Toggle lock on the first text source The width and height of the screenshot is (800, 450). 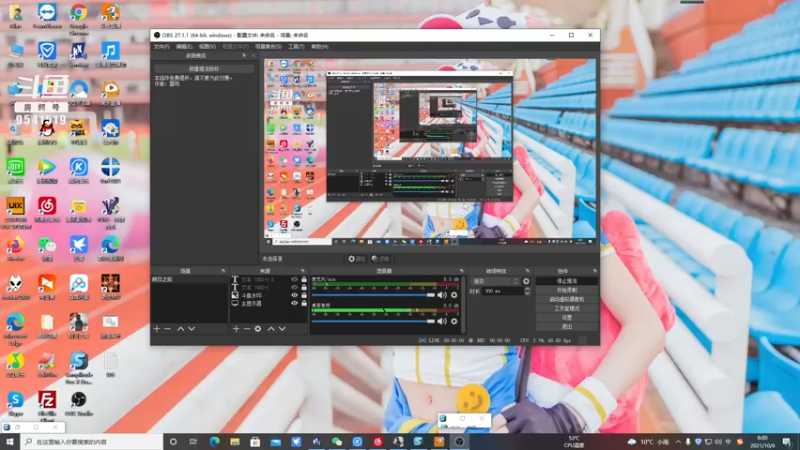(x=304, y=280)
